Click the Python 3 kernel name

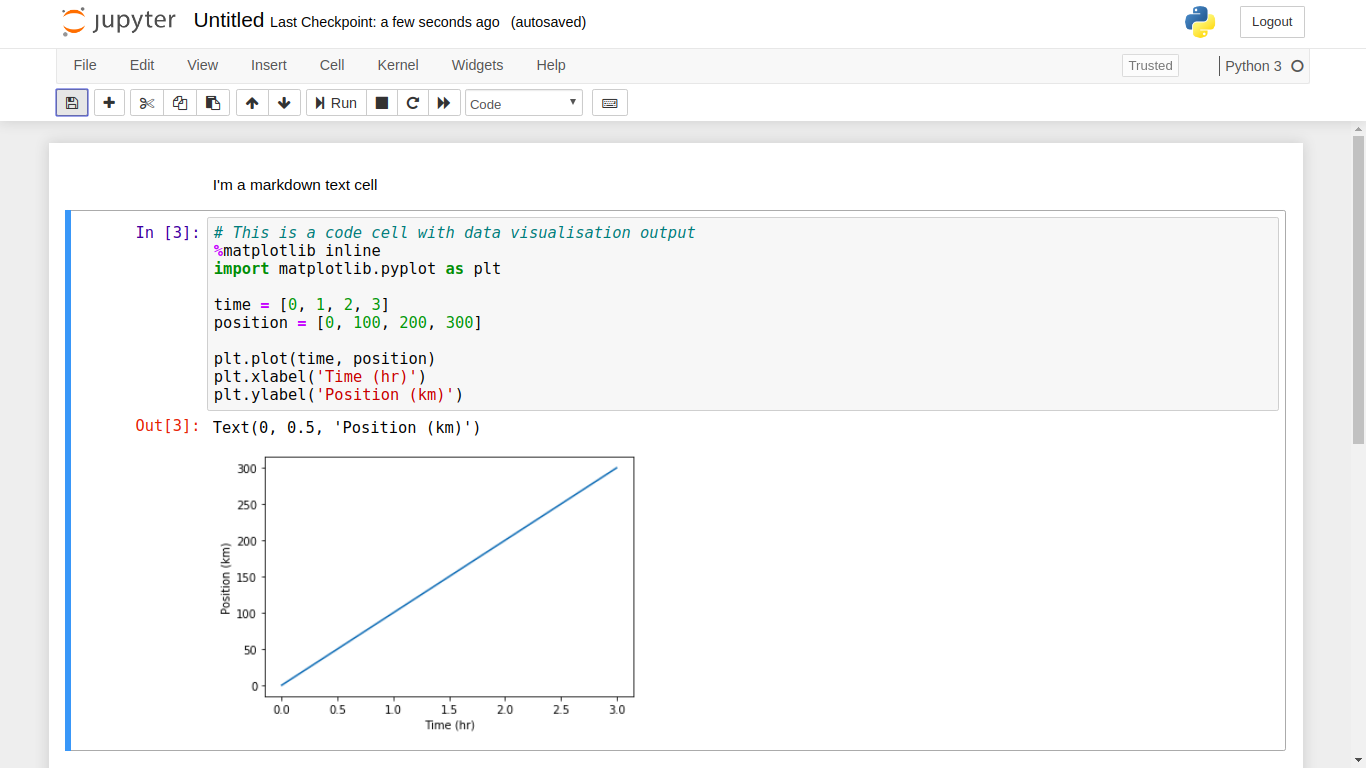(1253, 66)
